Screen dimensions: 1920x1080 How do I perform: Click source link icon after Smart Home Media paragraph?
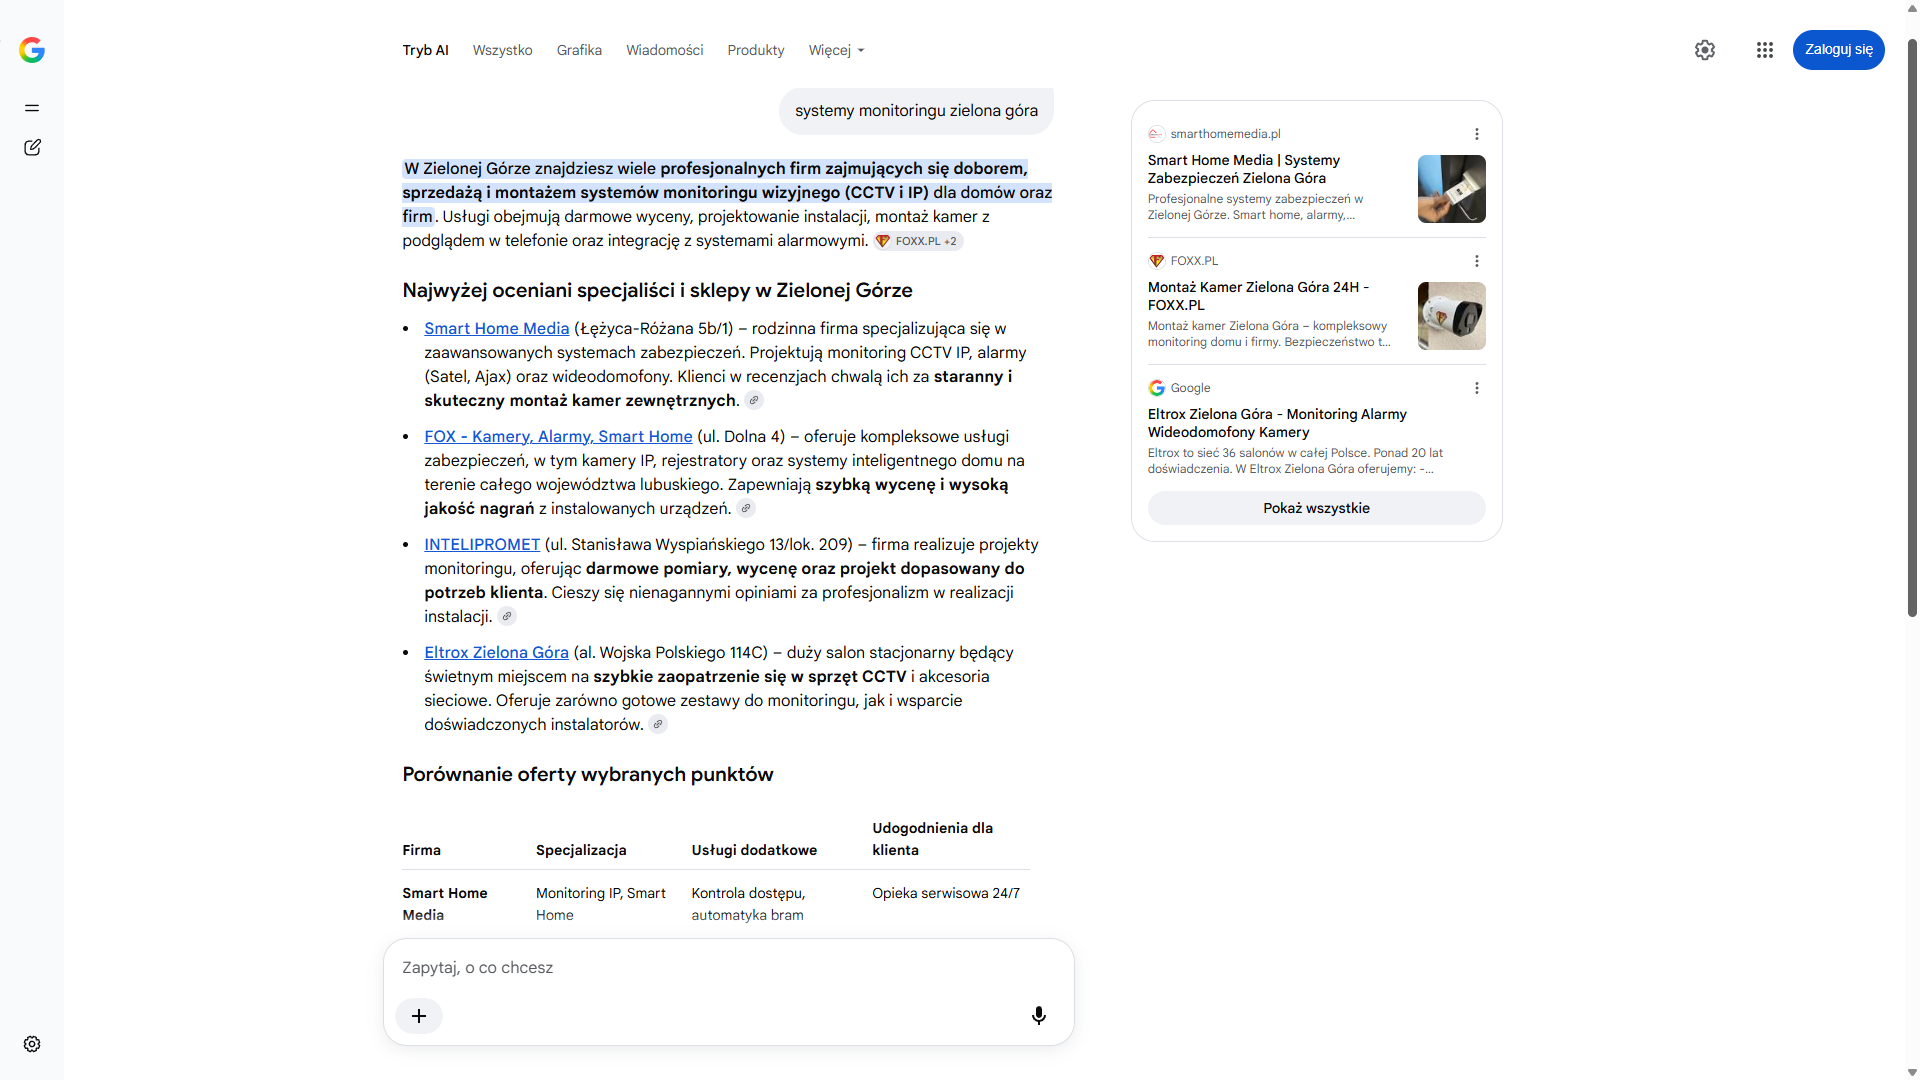tap(754, 401)
